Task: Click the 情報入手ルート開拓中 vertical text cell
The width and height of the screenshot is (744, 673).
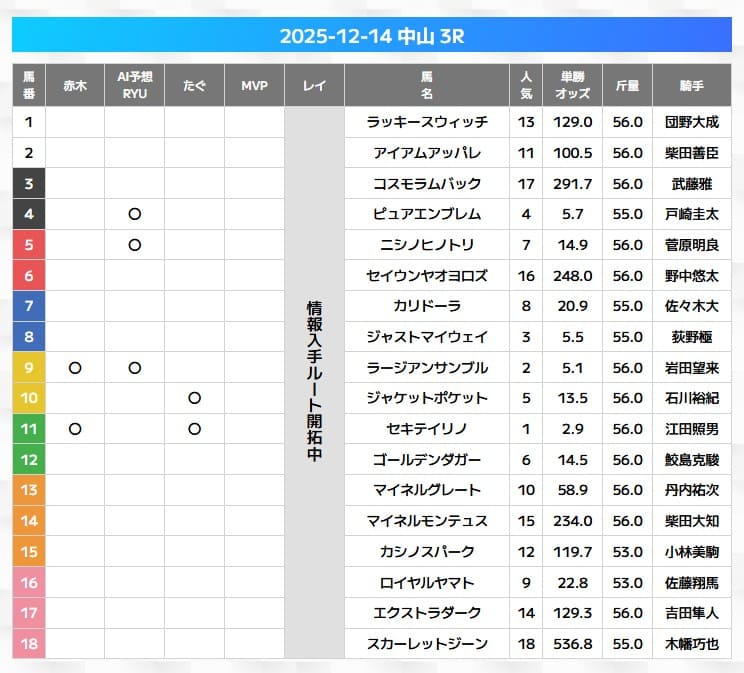Action: tap(314, 383)
